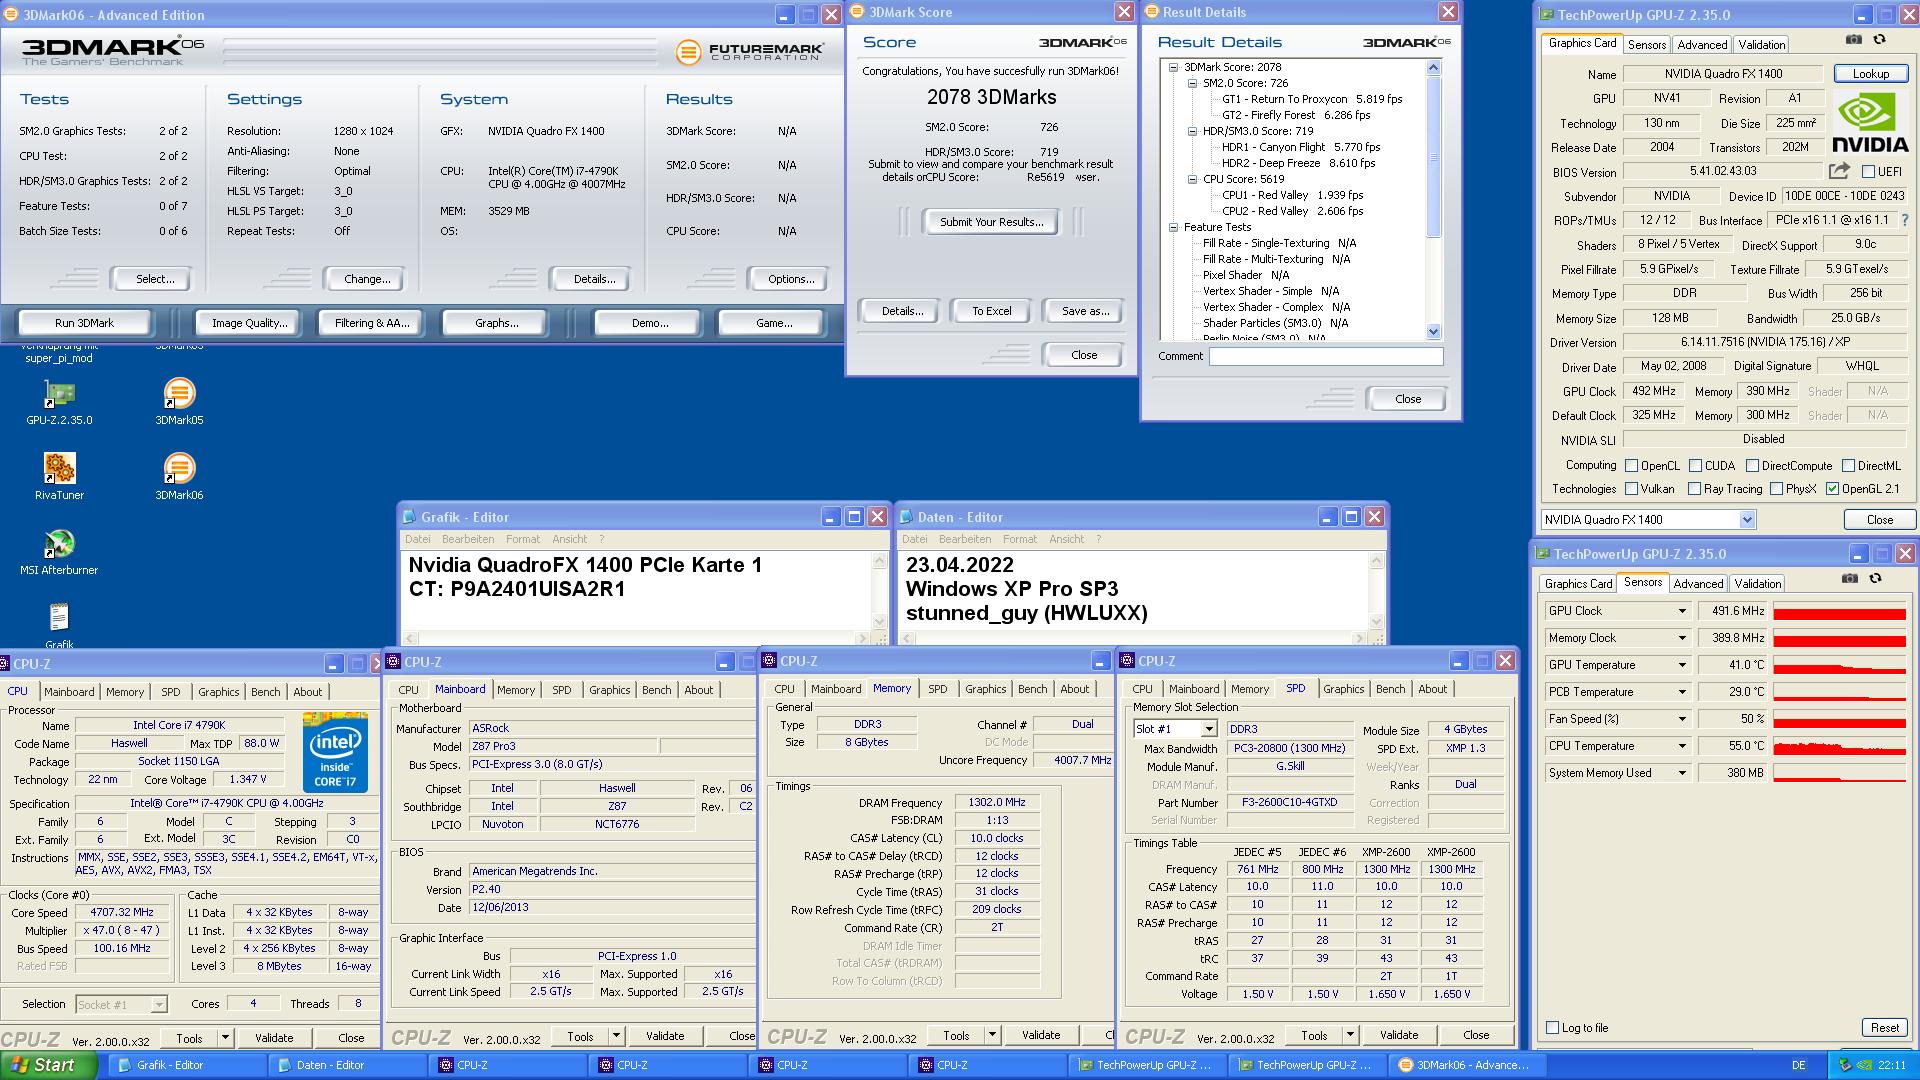
Task: Click the Start button on the taskbar
Action: [48, 1065]
